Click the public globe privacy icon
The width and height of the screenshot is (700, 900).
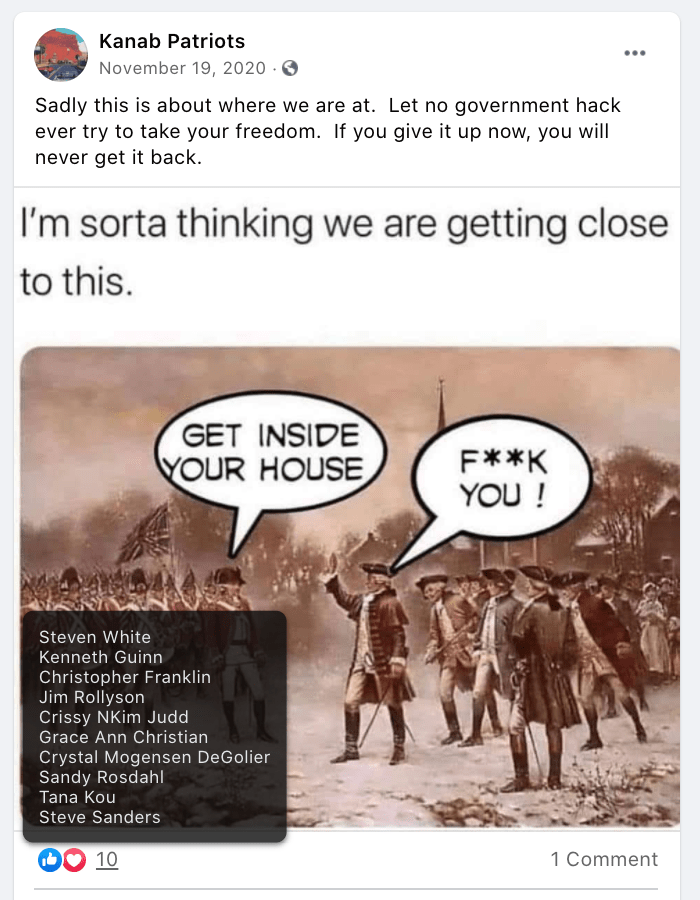[290, 68]
